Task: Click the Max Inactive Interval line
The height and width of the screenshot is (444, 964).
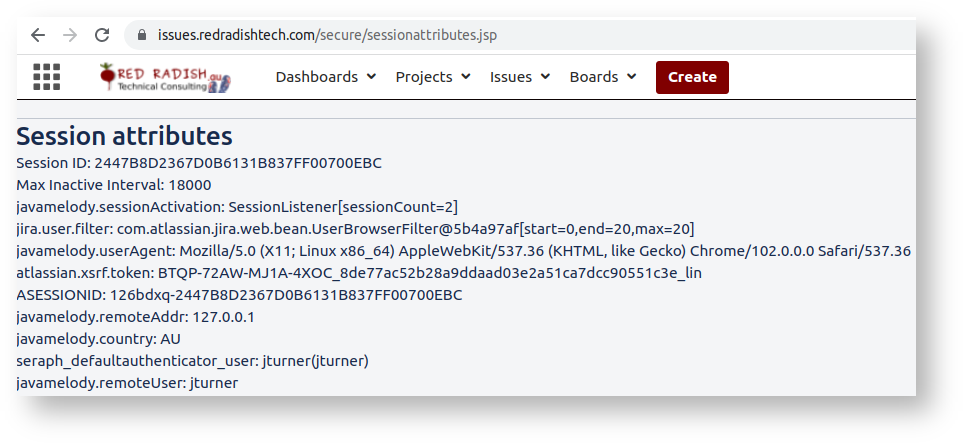Action: click(x=113, y=185)
